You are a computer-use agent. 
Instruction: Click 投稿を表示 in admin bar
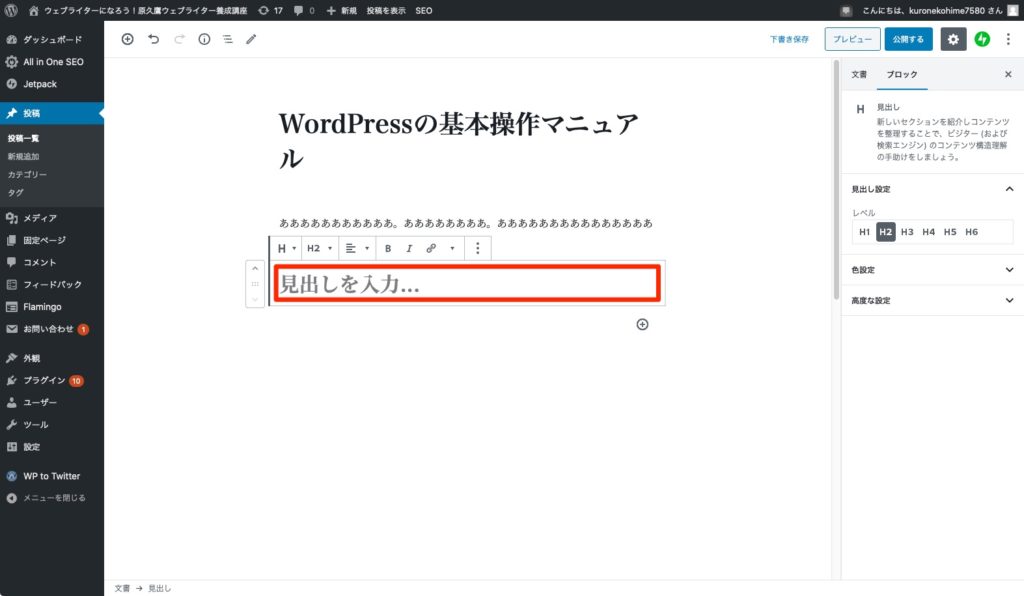click(x=385, y=10)
